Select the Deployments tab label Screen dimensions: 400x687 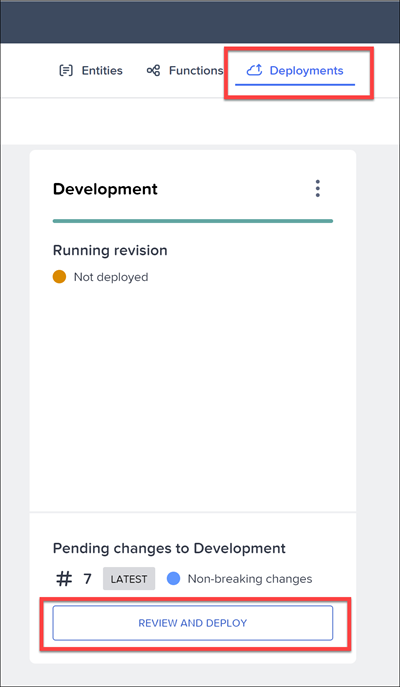coord(306,71)
